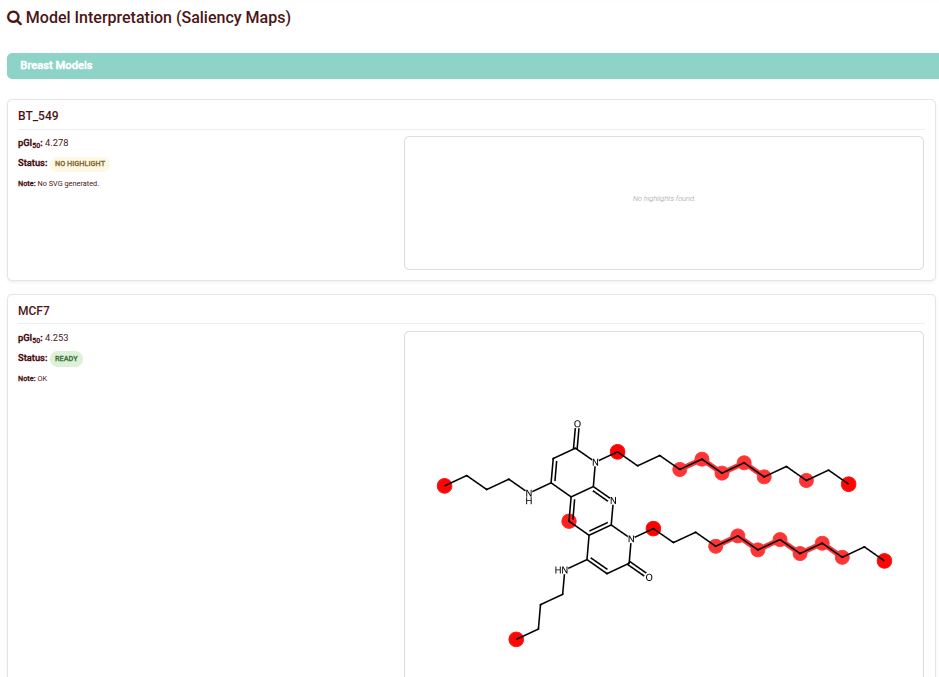Click the 'No highlights found.' placeholder text
Screen dimensions: 939x677
tap(663, 199)
